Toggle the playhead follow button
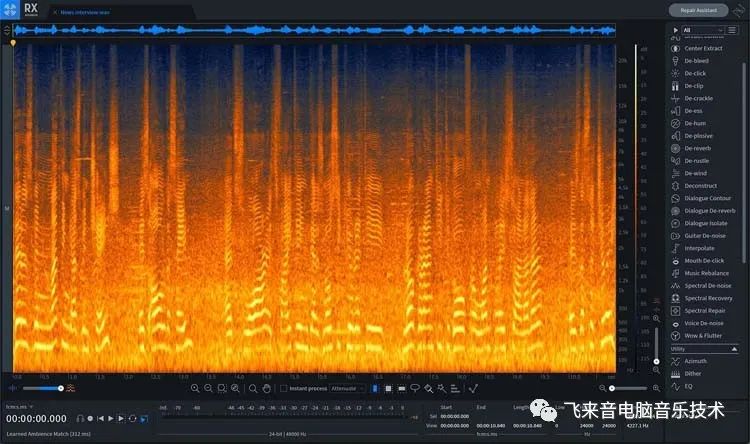Screen dimensions: 750x444 click(144, 419)
